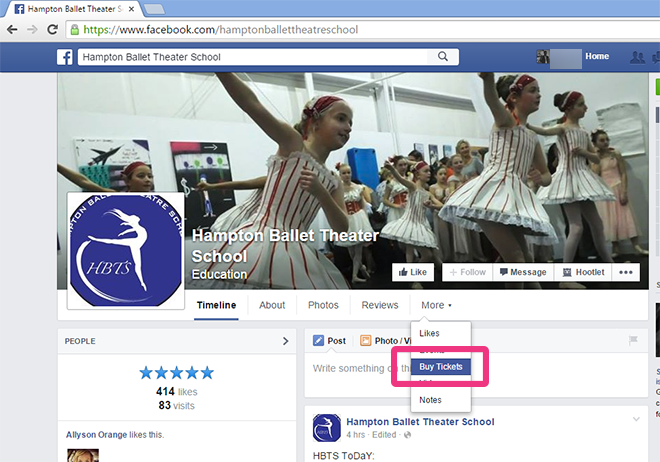Click the green padlock security icon
This screenshot has width=660, height=462.
75,29
